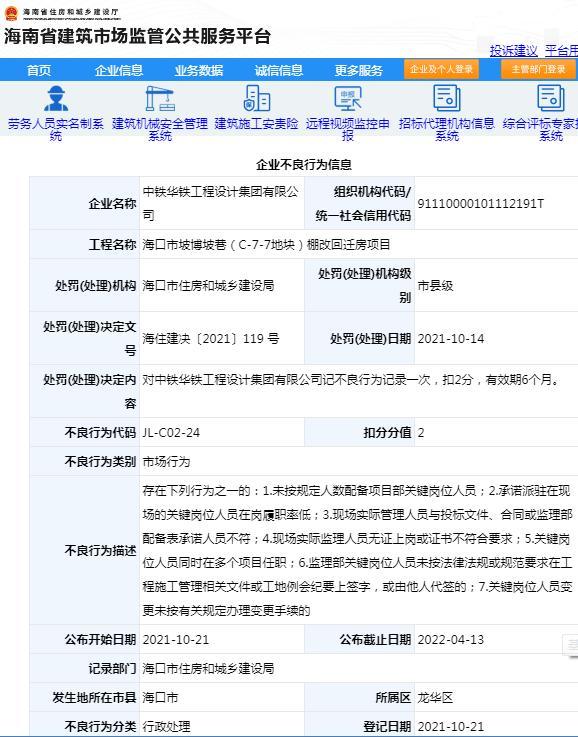Open the 更多服务 menu

(x=359, y=70)
